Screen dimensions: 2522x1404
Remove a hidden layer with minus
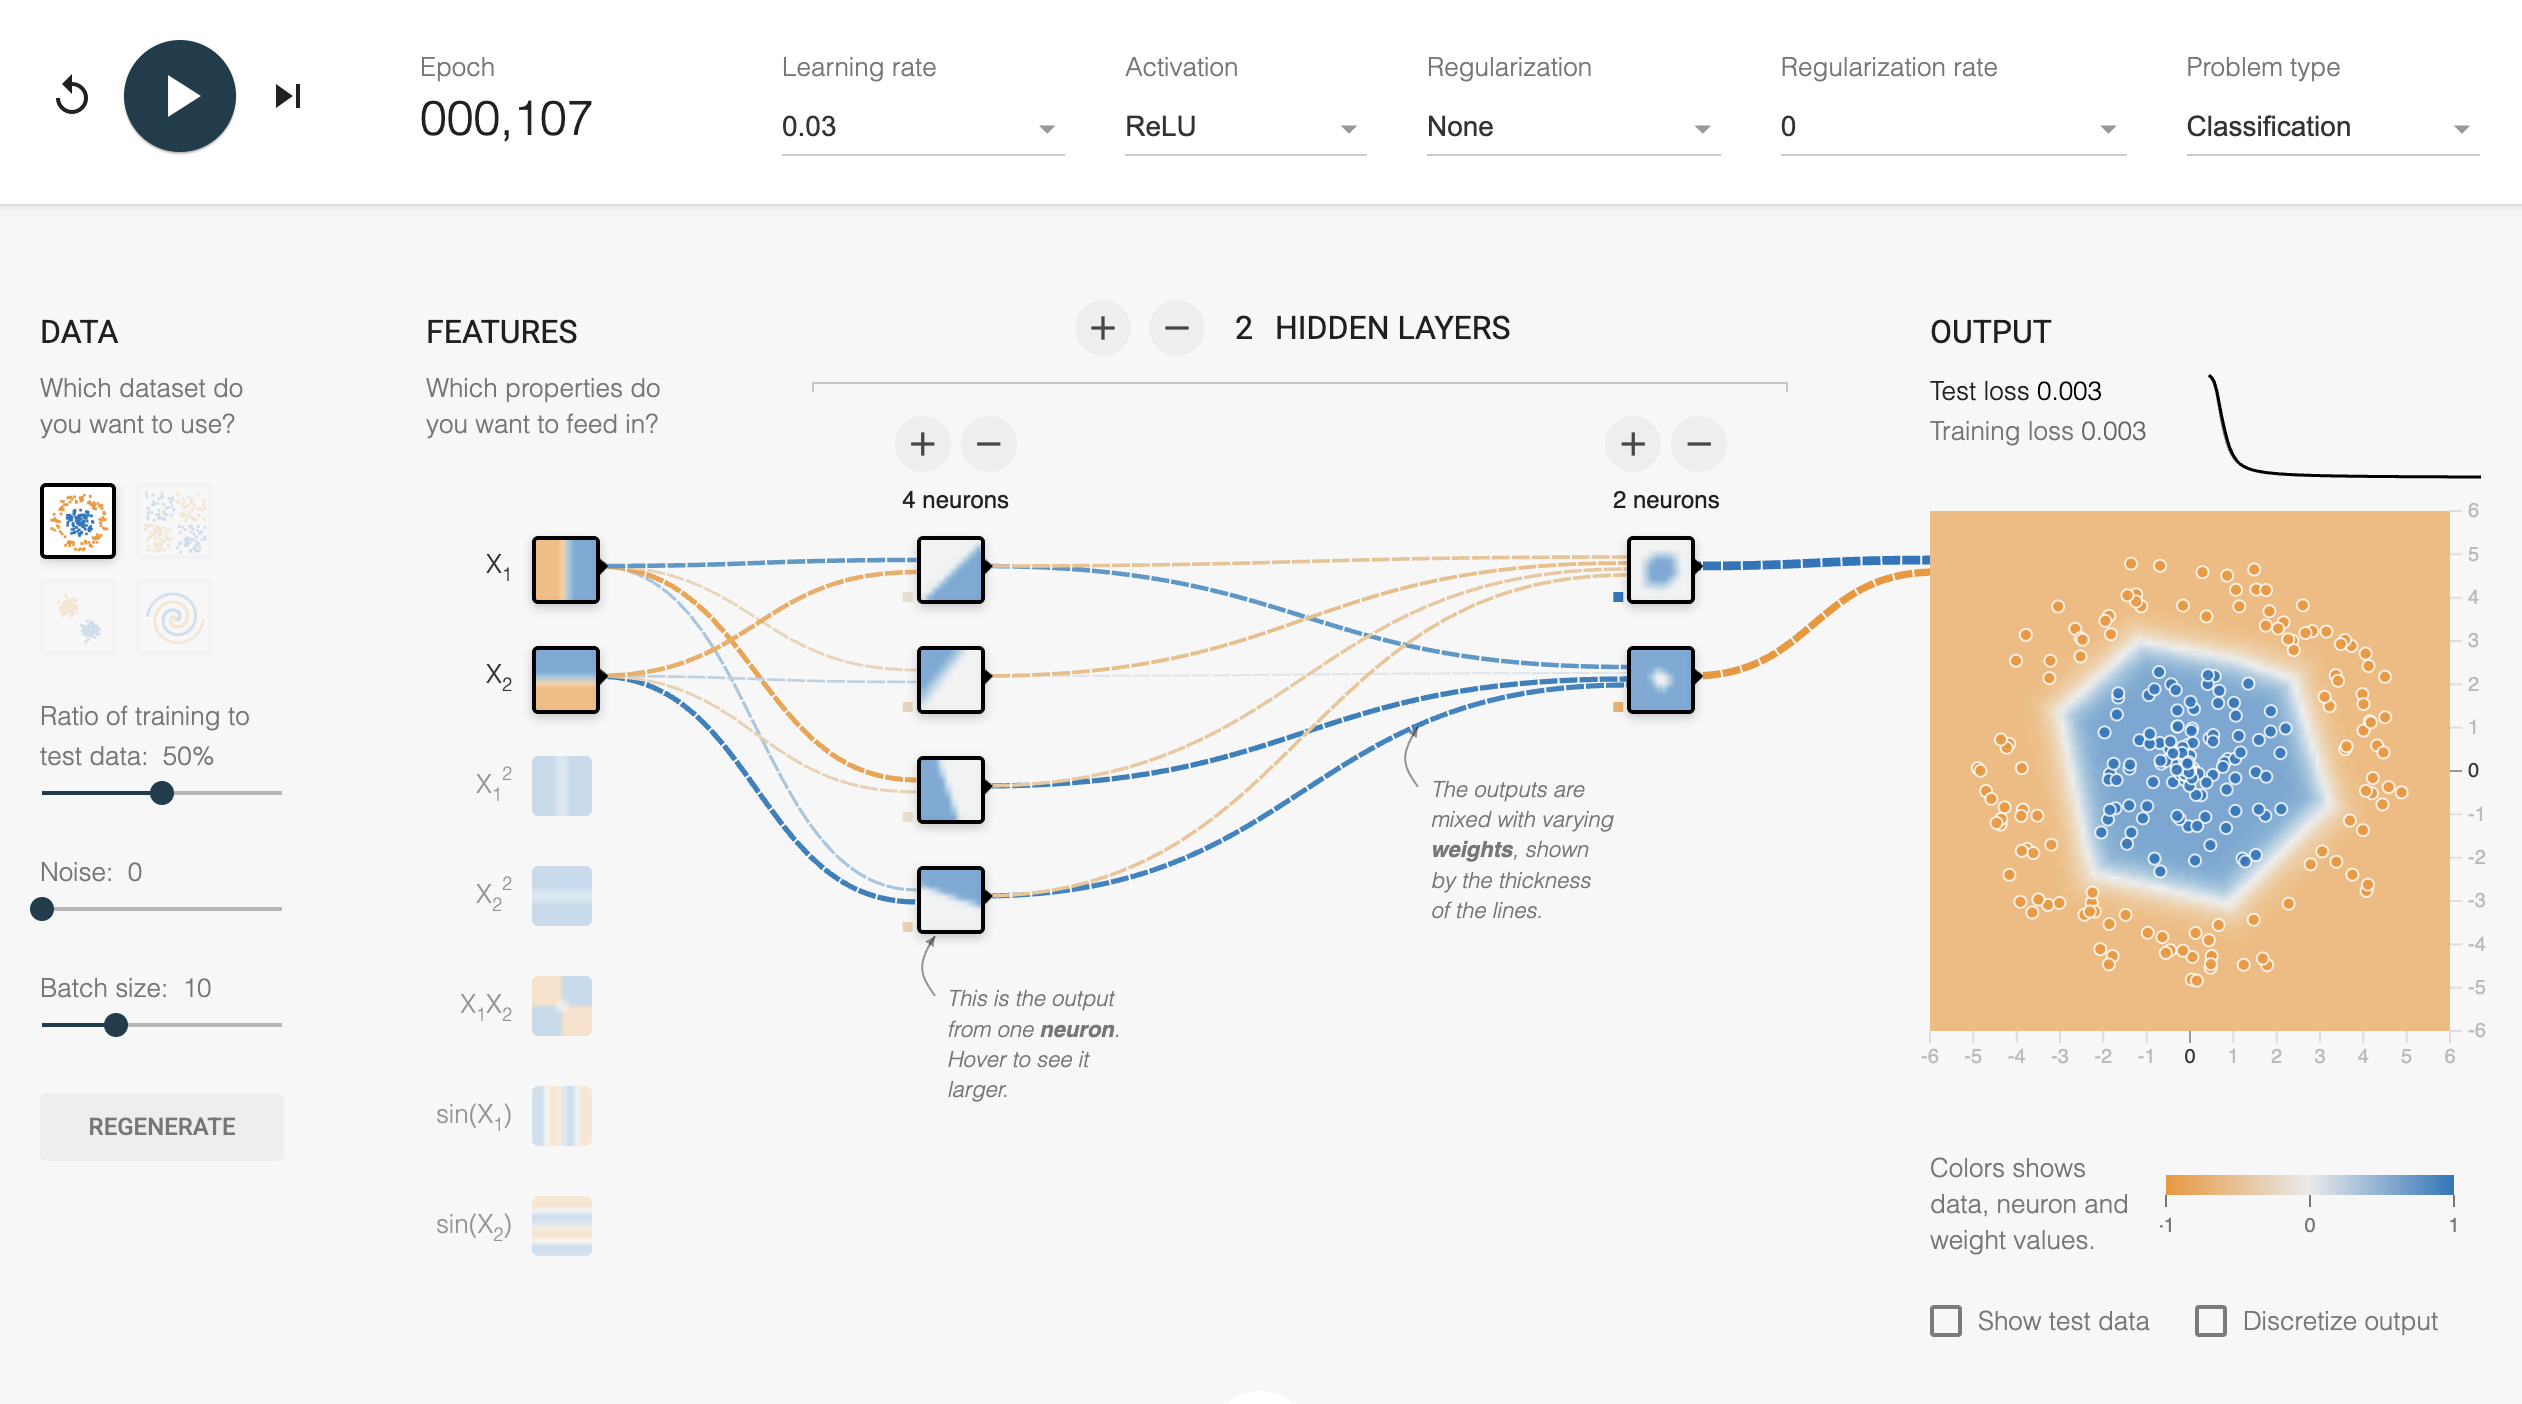[x=1176, y=328]
